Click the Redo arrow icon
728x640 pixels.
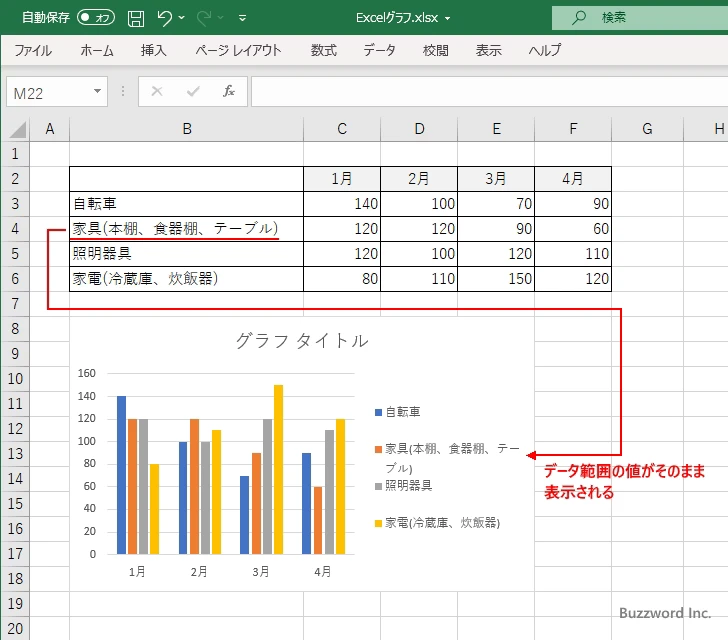204,18
